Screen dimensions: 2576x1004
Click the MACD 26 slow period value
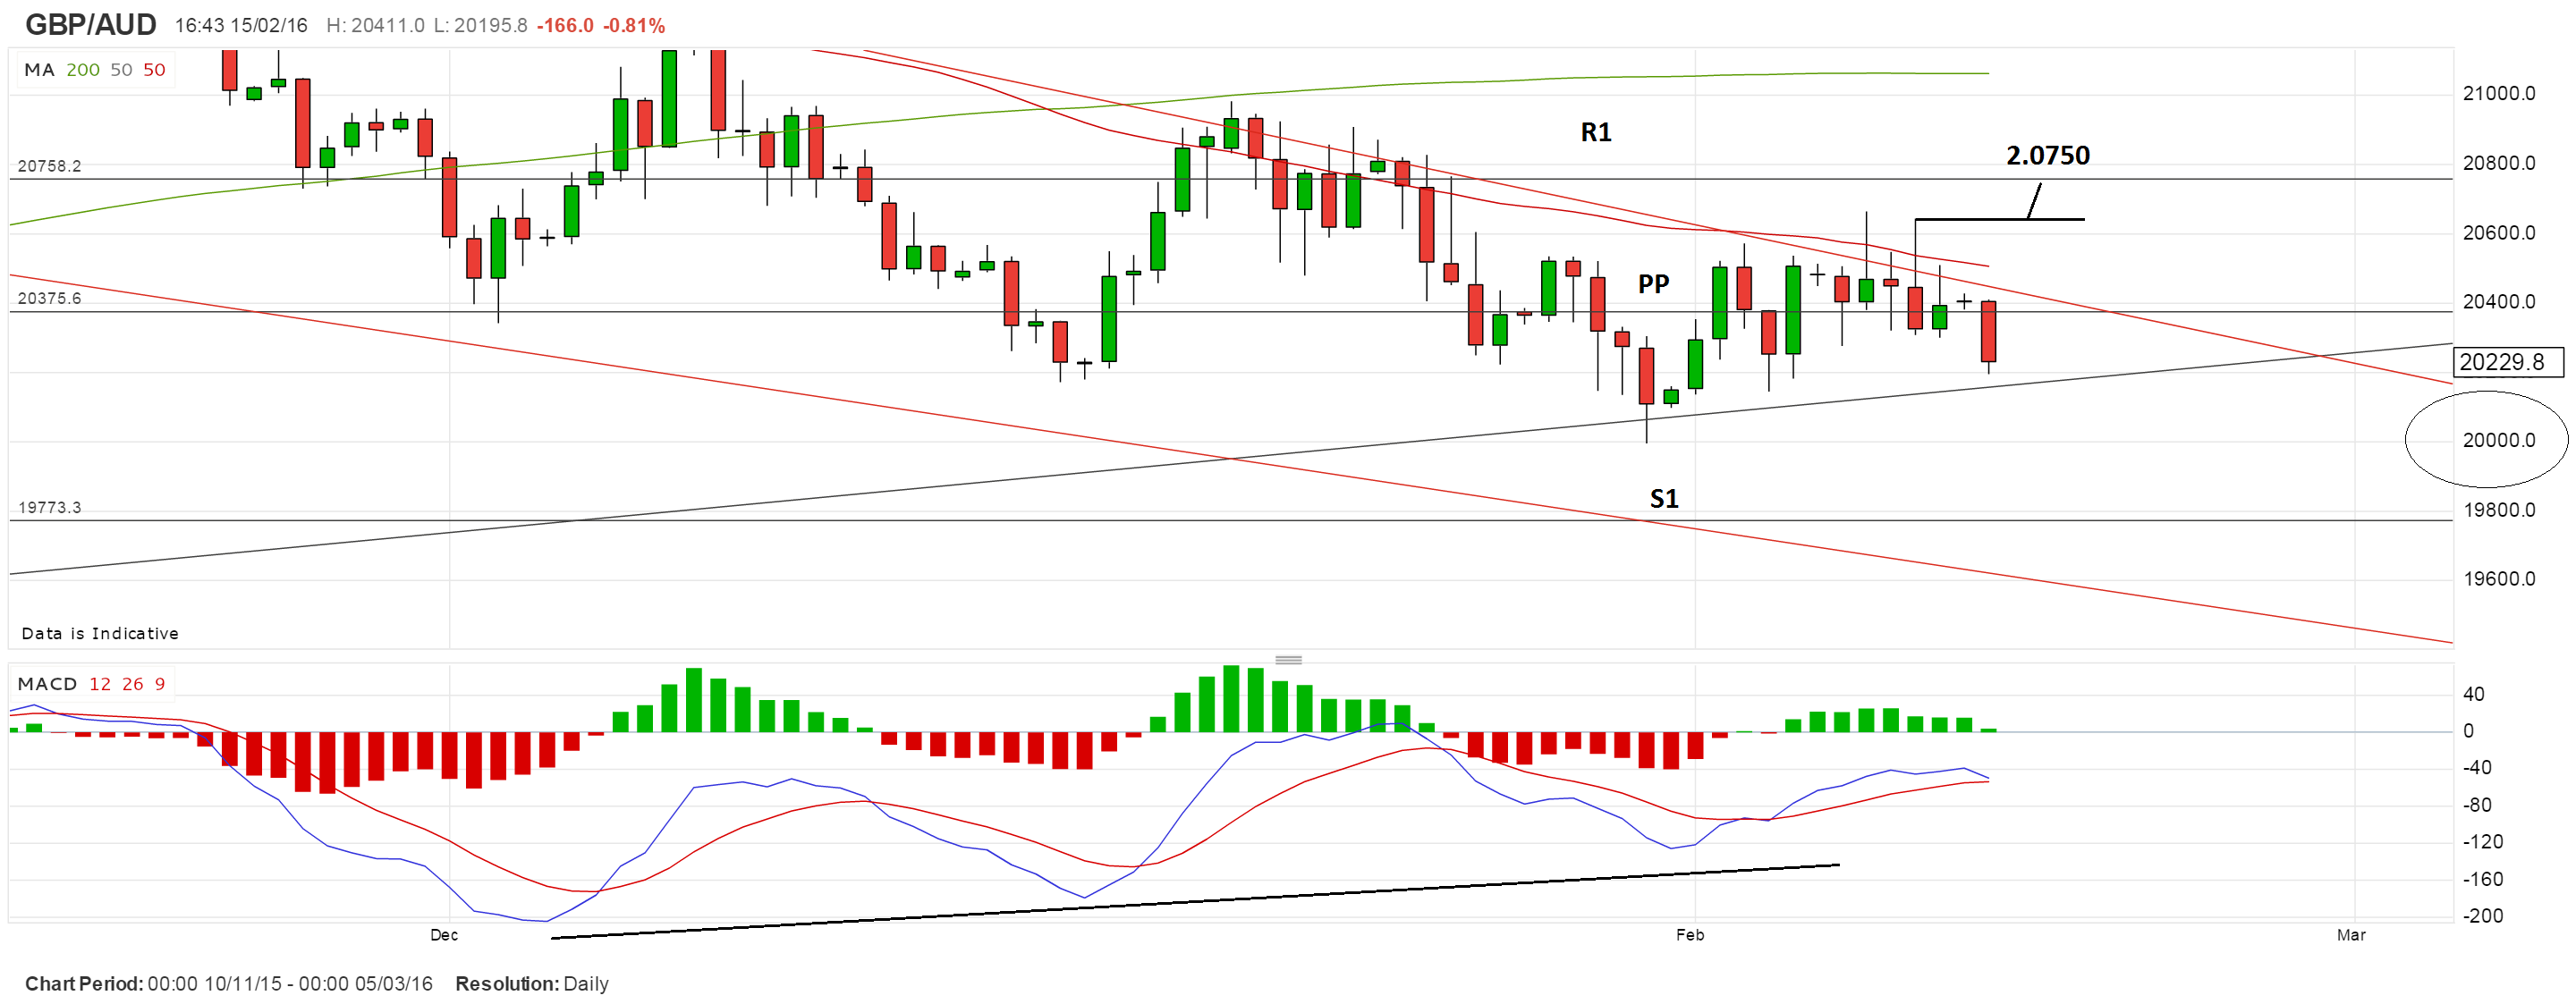[x=133, y=684]
